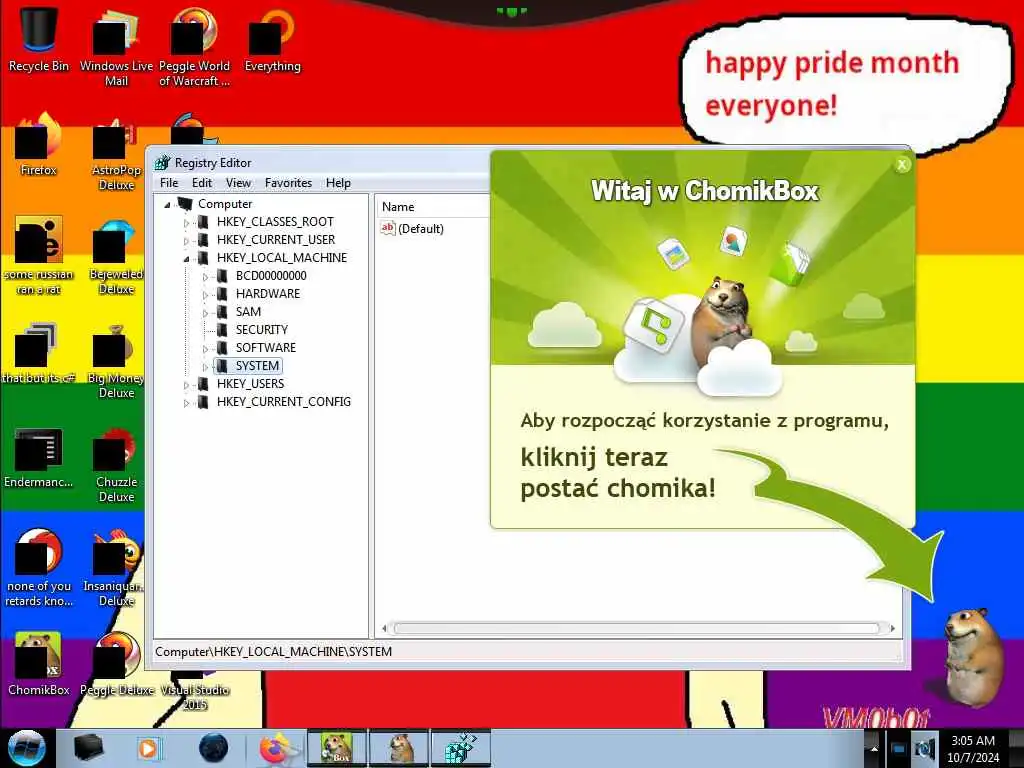Click the 'none of you...' desktop icon
This screenshot has width=1024, height=768.
pyautogui.click(x=38, y=567)
